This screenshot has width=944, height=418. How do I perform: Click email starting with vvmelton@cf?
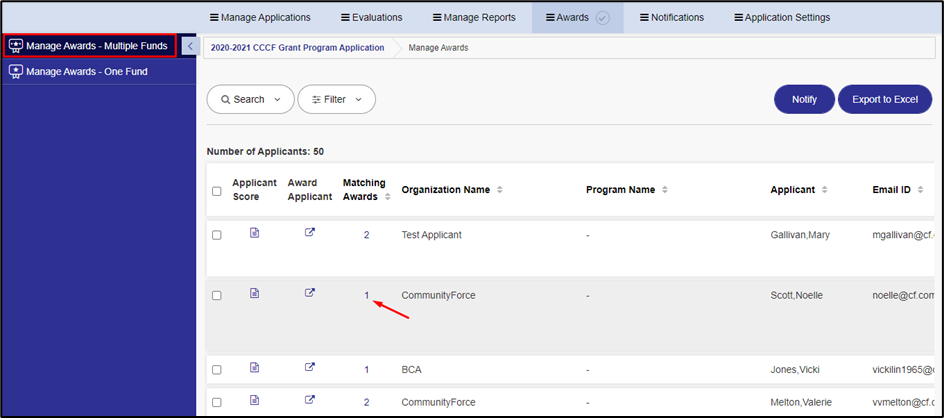pos(902,402)
